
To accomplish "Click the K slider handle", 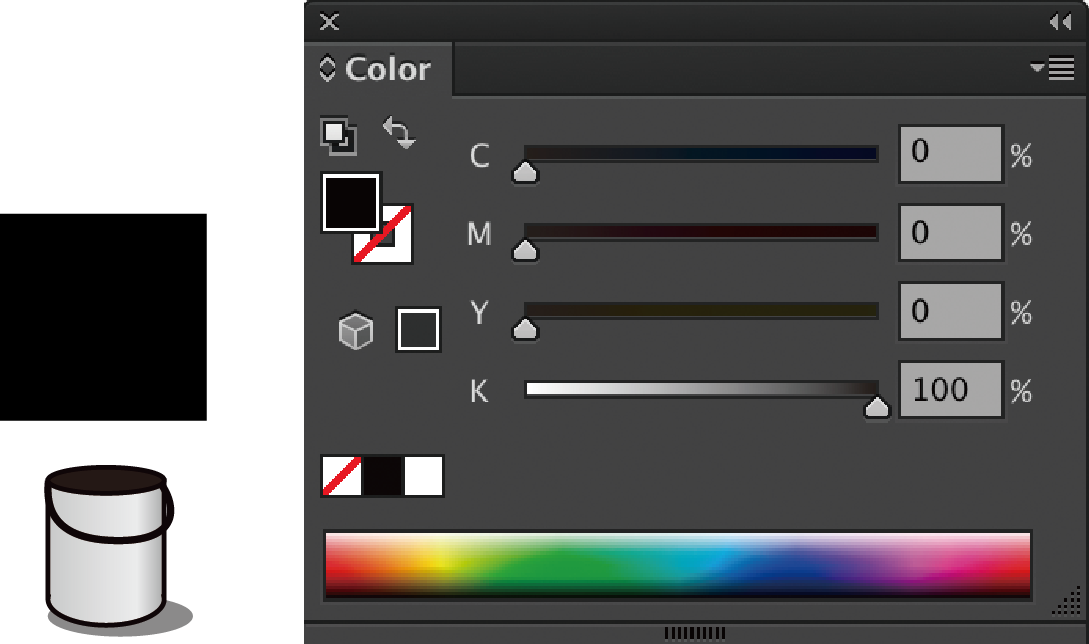I will 877,407.
